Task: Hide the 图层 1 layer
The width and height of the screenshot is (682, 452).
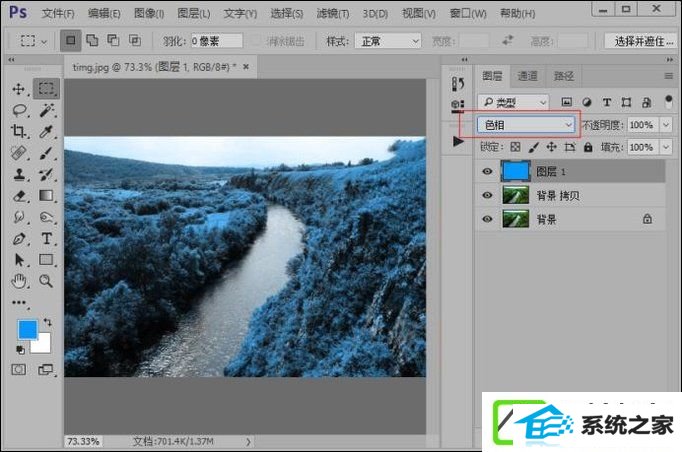Action: (x=487, y=171)
